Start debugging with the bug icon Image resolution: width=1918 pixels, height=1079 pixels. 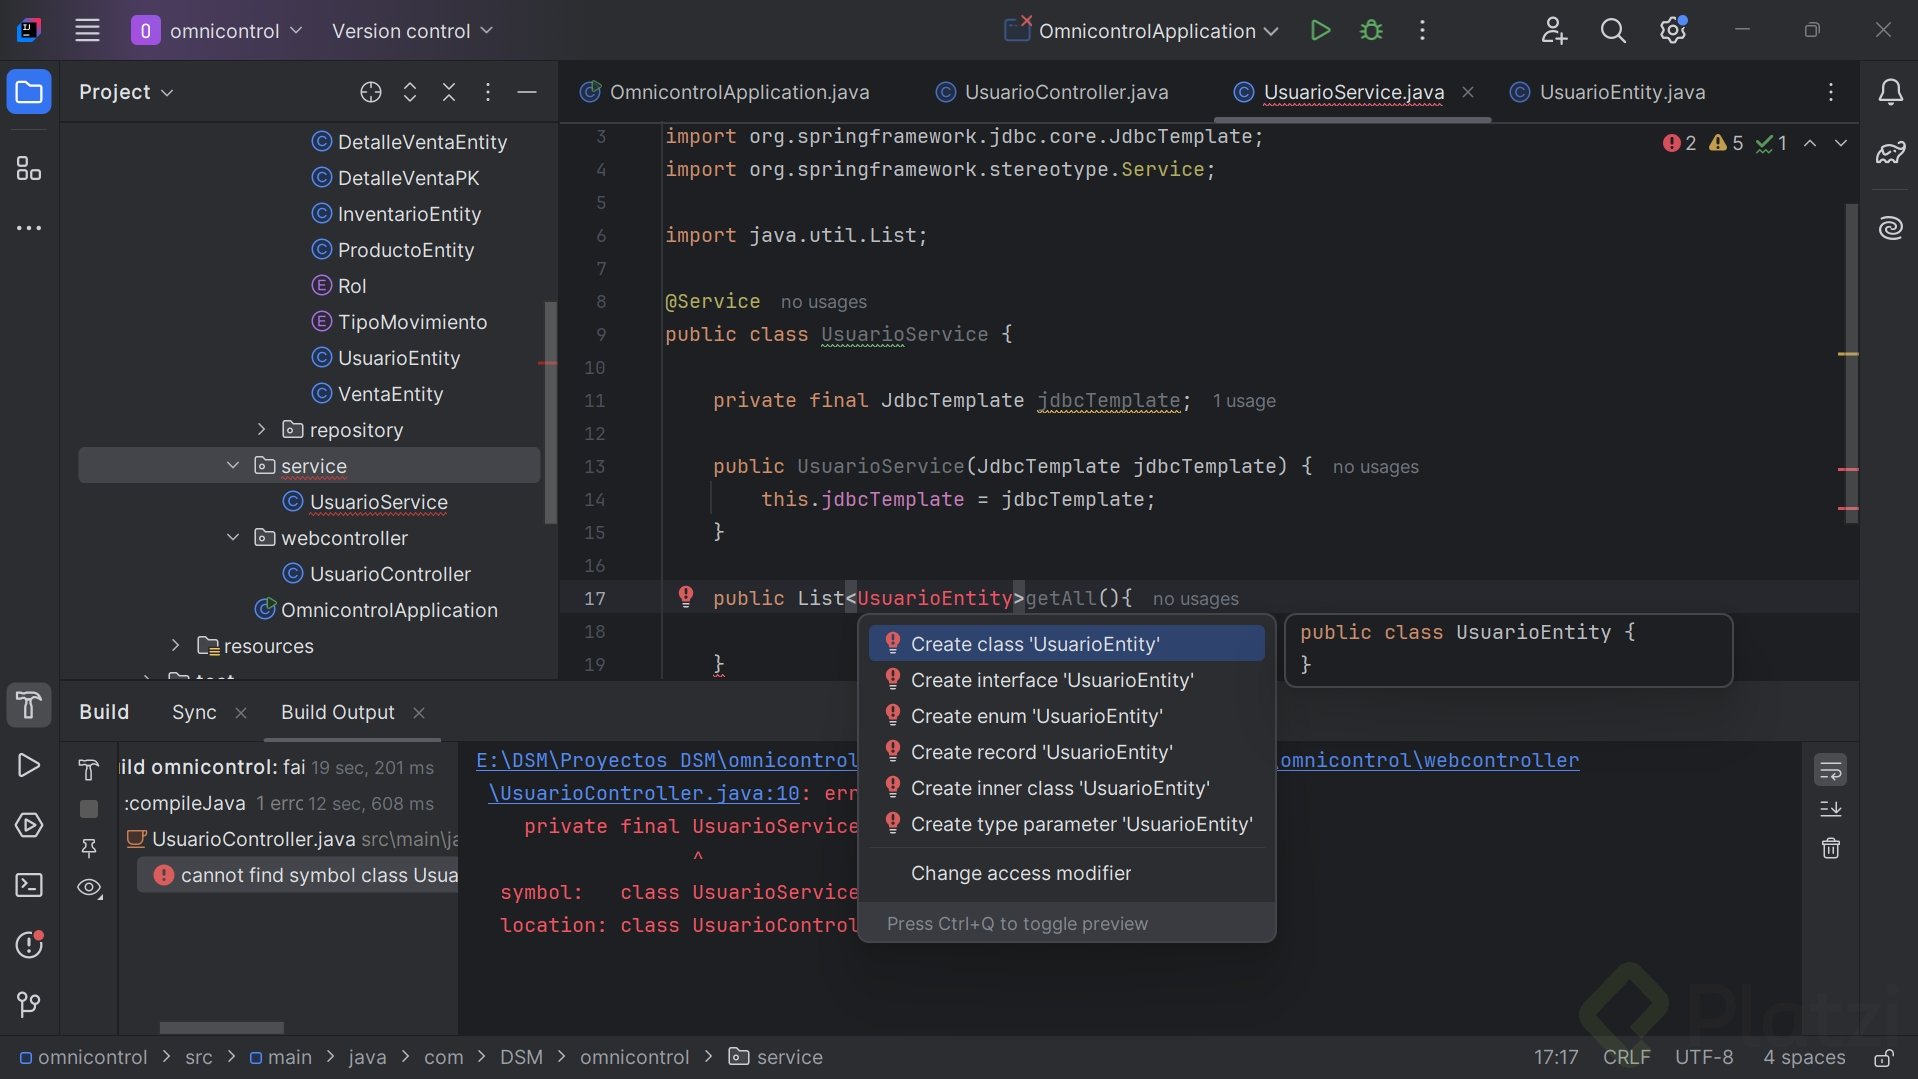(x=1371, y=31)
